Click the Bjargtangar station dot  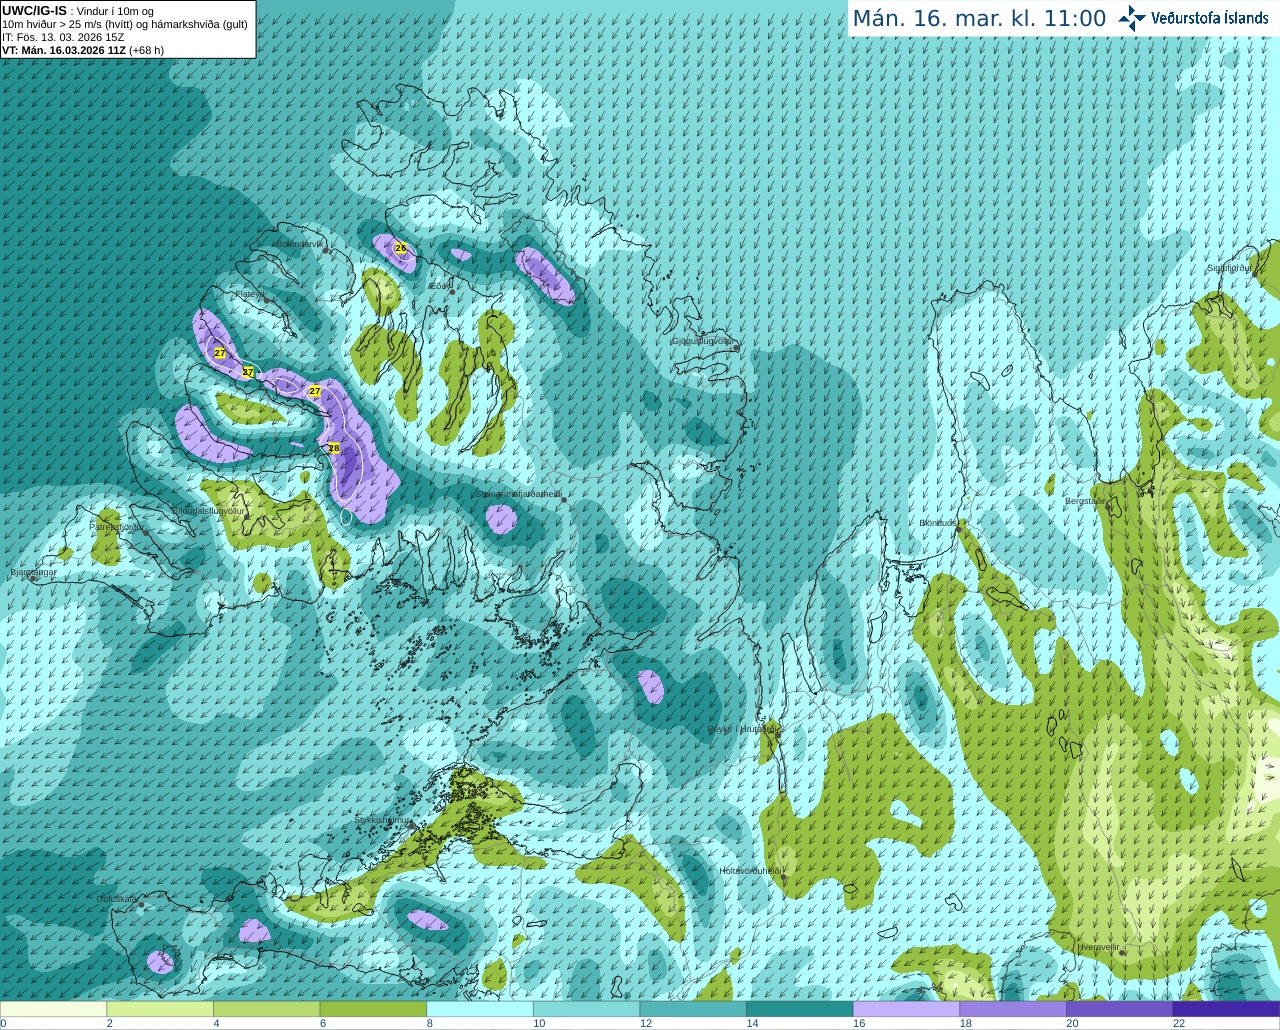[32, 578]
